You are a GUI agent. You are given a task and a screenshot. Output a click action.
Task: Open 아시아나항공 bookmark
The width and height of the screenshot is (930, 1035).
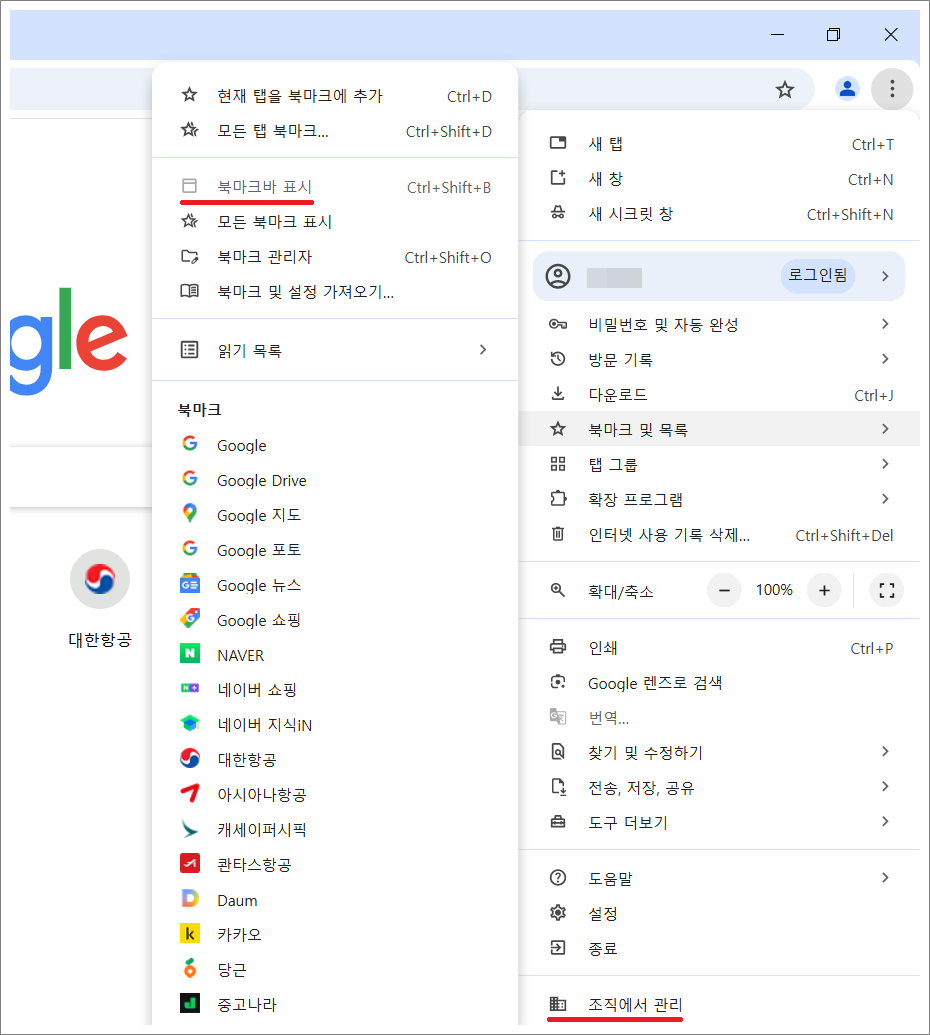[335, 795]
